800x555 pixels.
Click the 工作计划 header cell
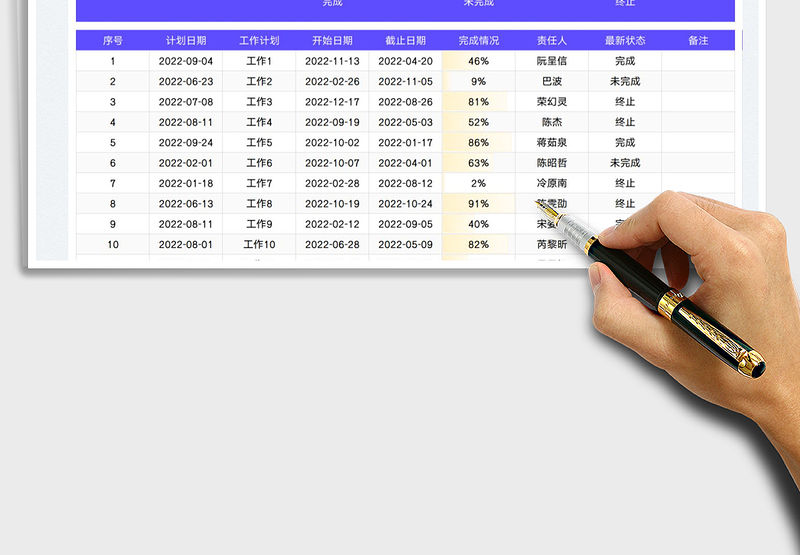click(x=259, y=41)
